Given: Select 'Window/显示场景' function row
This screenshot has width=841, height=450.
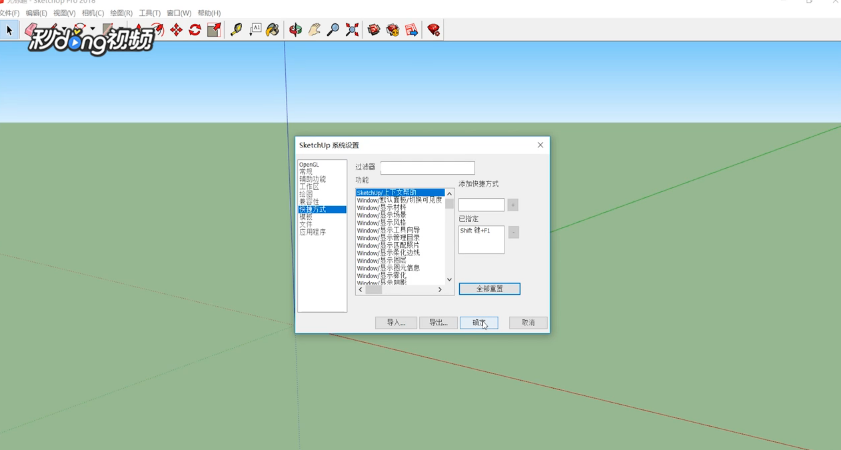Looking at the screenshot, I should click(x=400, y=215).
